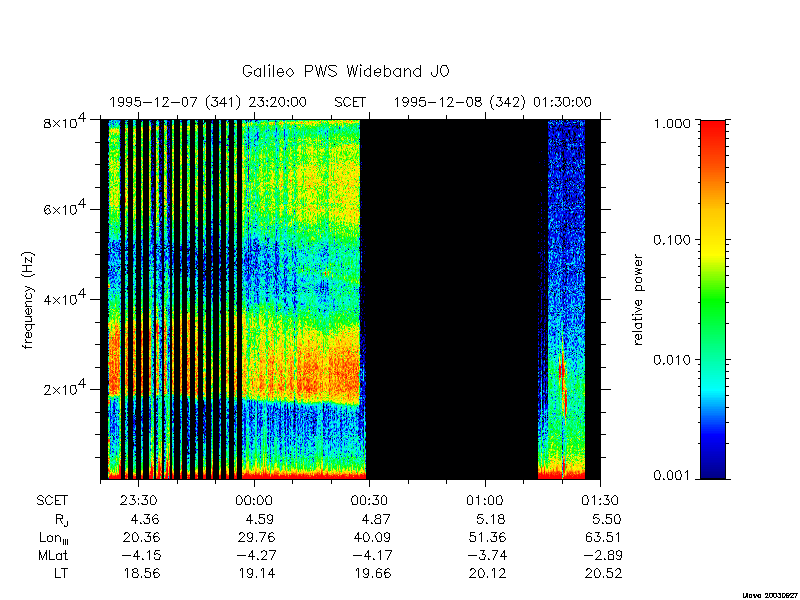Select R_J value 4.87
800x600 pixels.
pos(376,519)
